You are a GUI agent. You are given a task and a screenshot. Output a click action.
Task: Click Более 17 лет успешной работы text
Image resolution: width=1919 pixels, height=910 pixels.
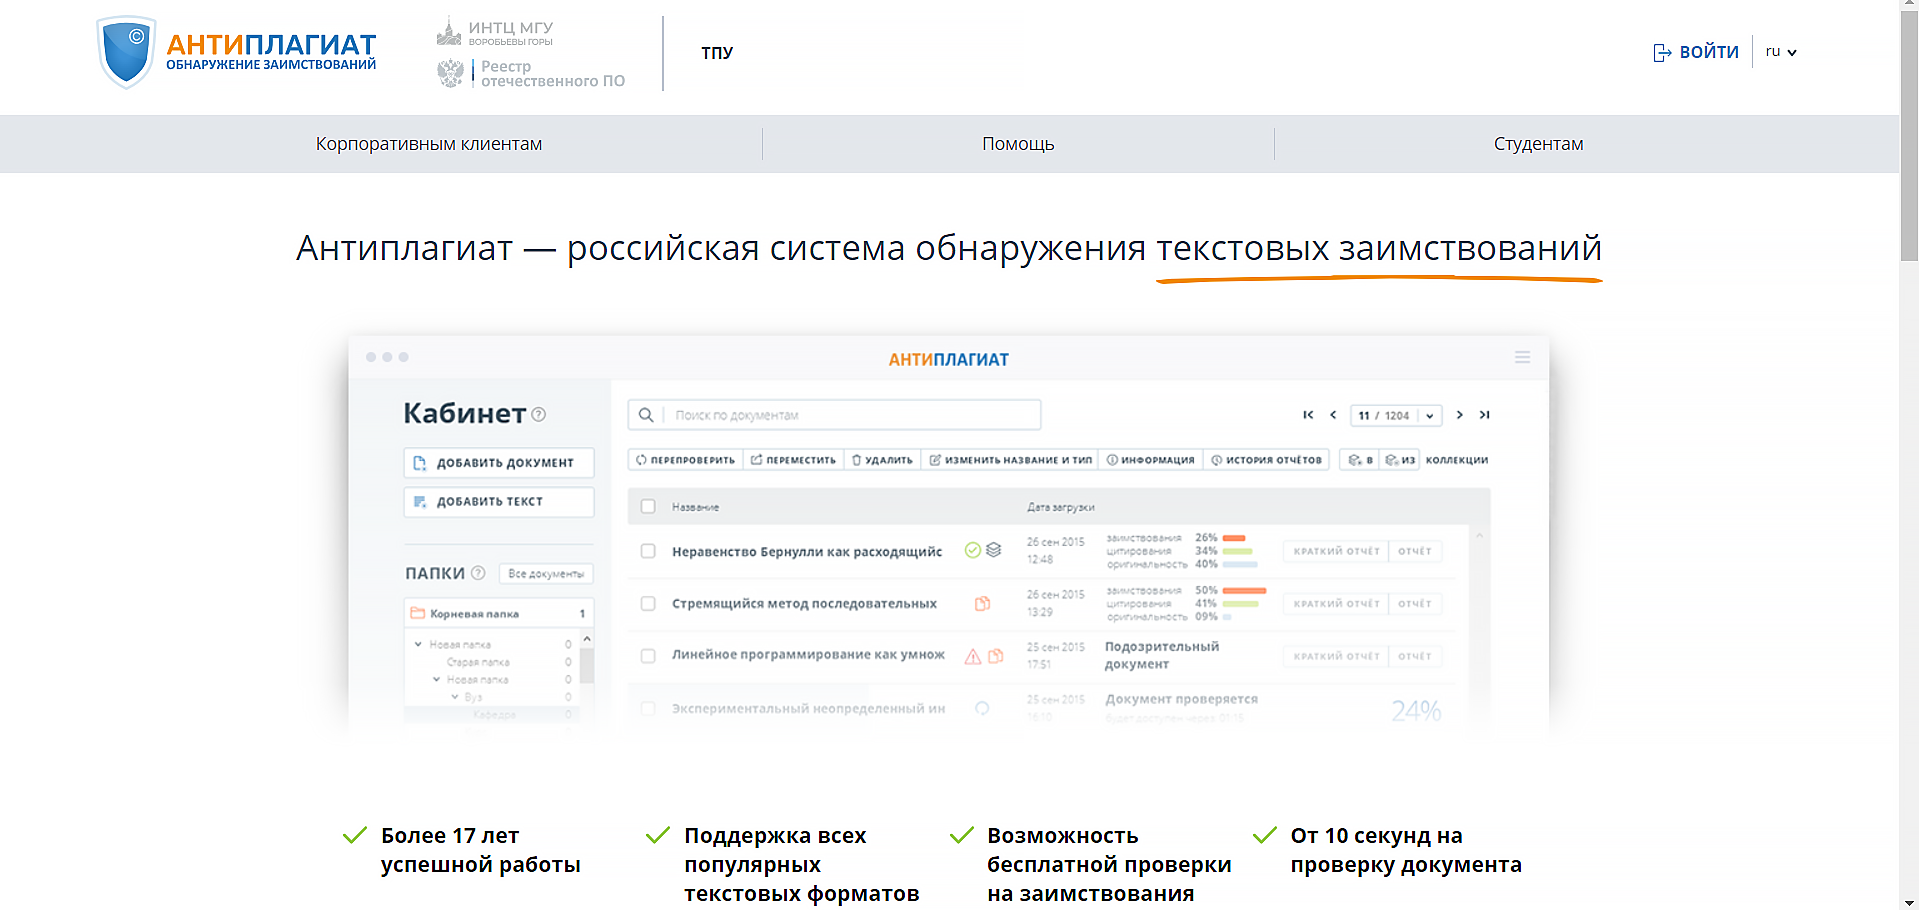point(480,850)
